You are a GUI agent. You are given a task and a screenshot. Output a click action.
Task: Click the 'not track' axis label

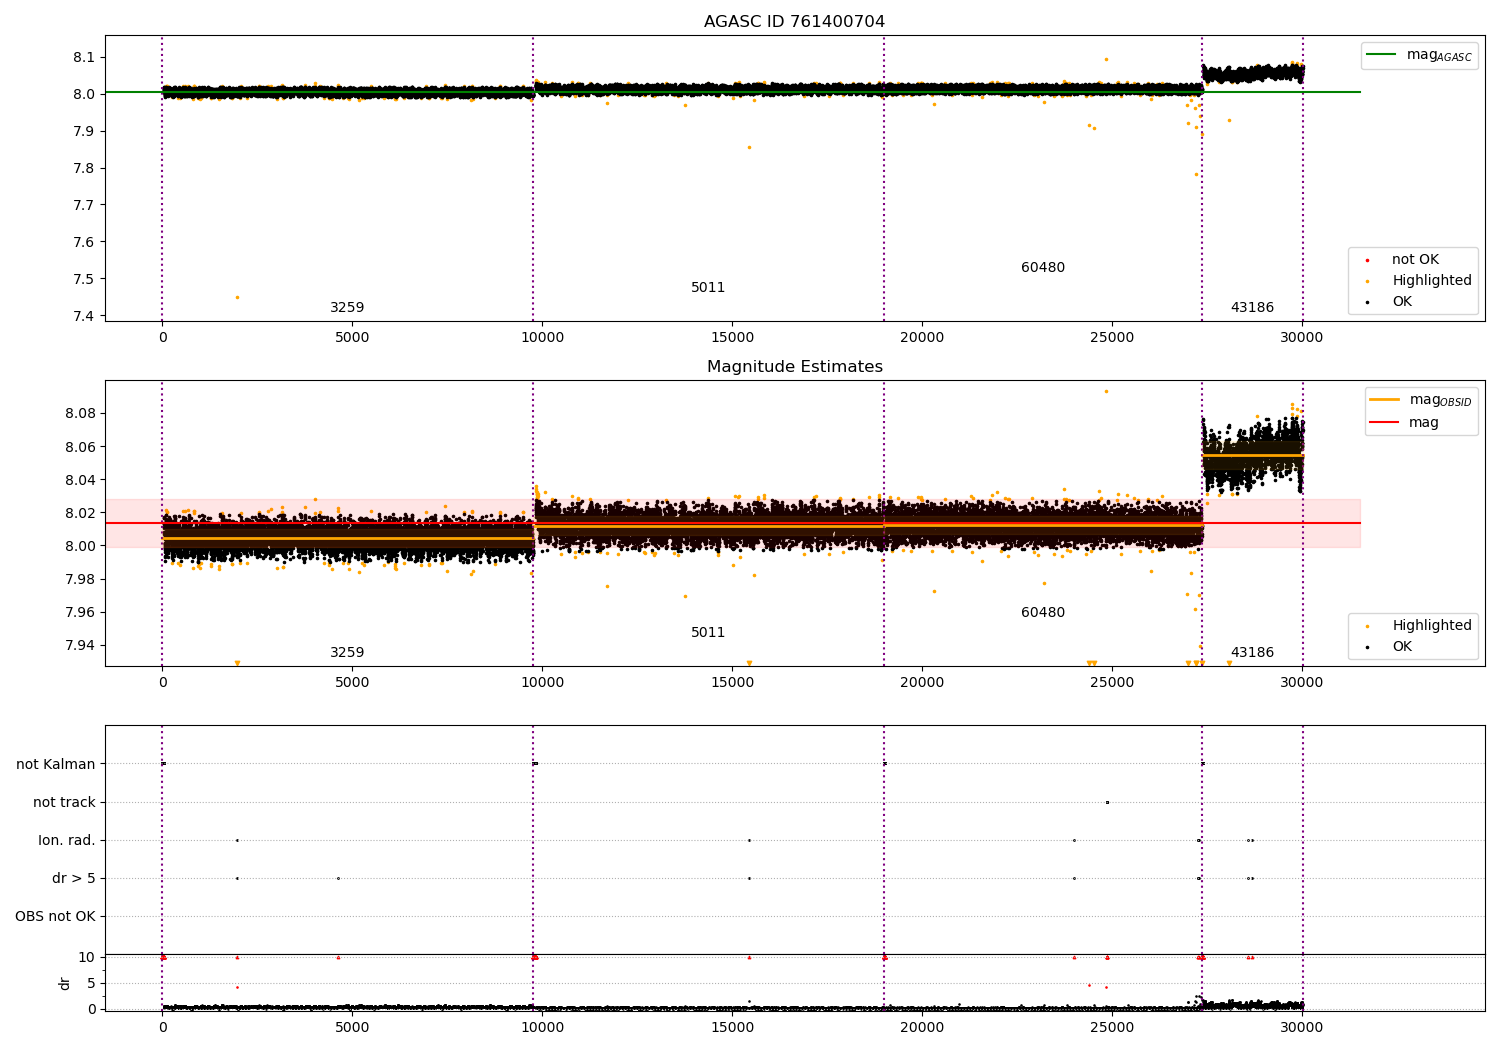(x=64, y=803)
